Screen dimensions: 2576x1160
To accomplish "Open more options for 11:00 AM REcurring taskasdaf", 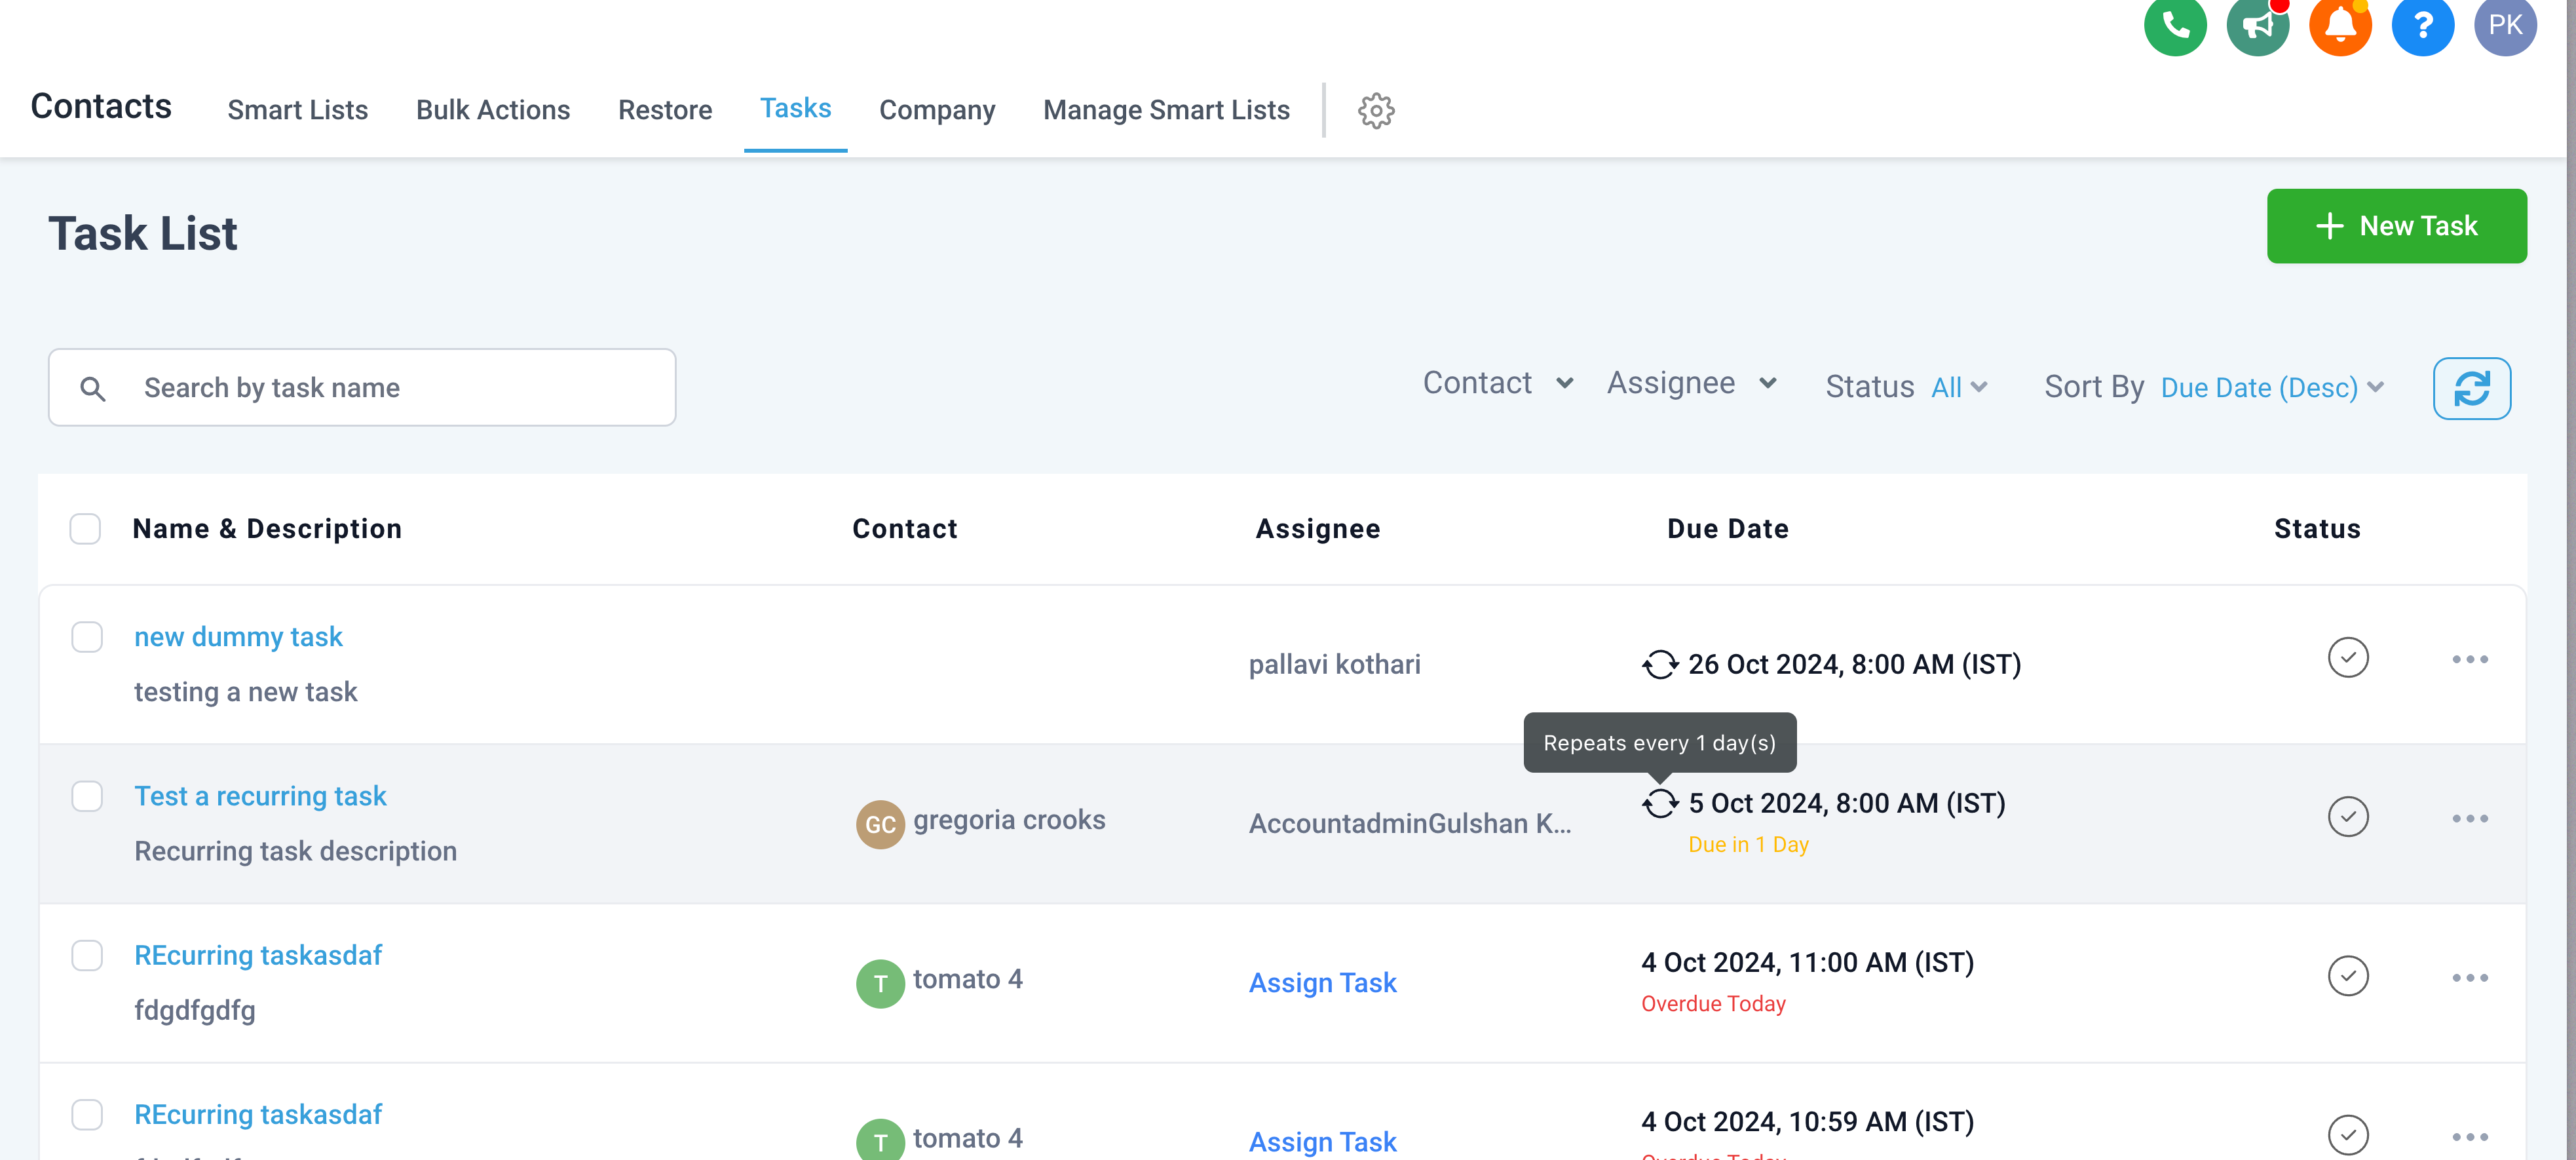I will pos(2470,977).
